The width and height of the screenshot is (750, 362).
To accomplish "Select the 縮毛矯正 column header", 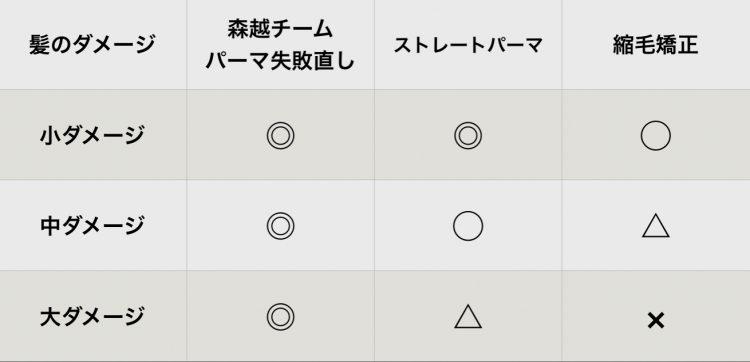I will coord(656,44).
